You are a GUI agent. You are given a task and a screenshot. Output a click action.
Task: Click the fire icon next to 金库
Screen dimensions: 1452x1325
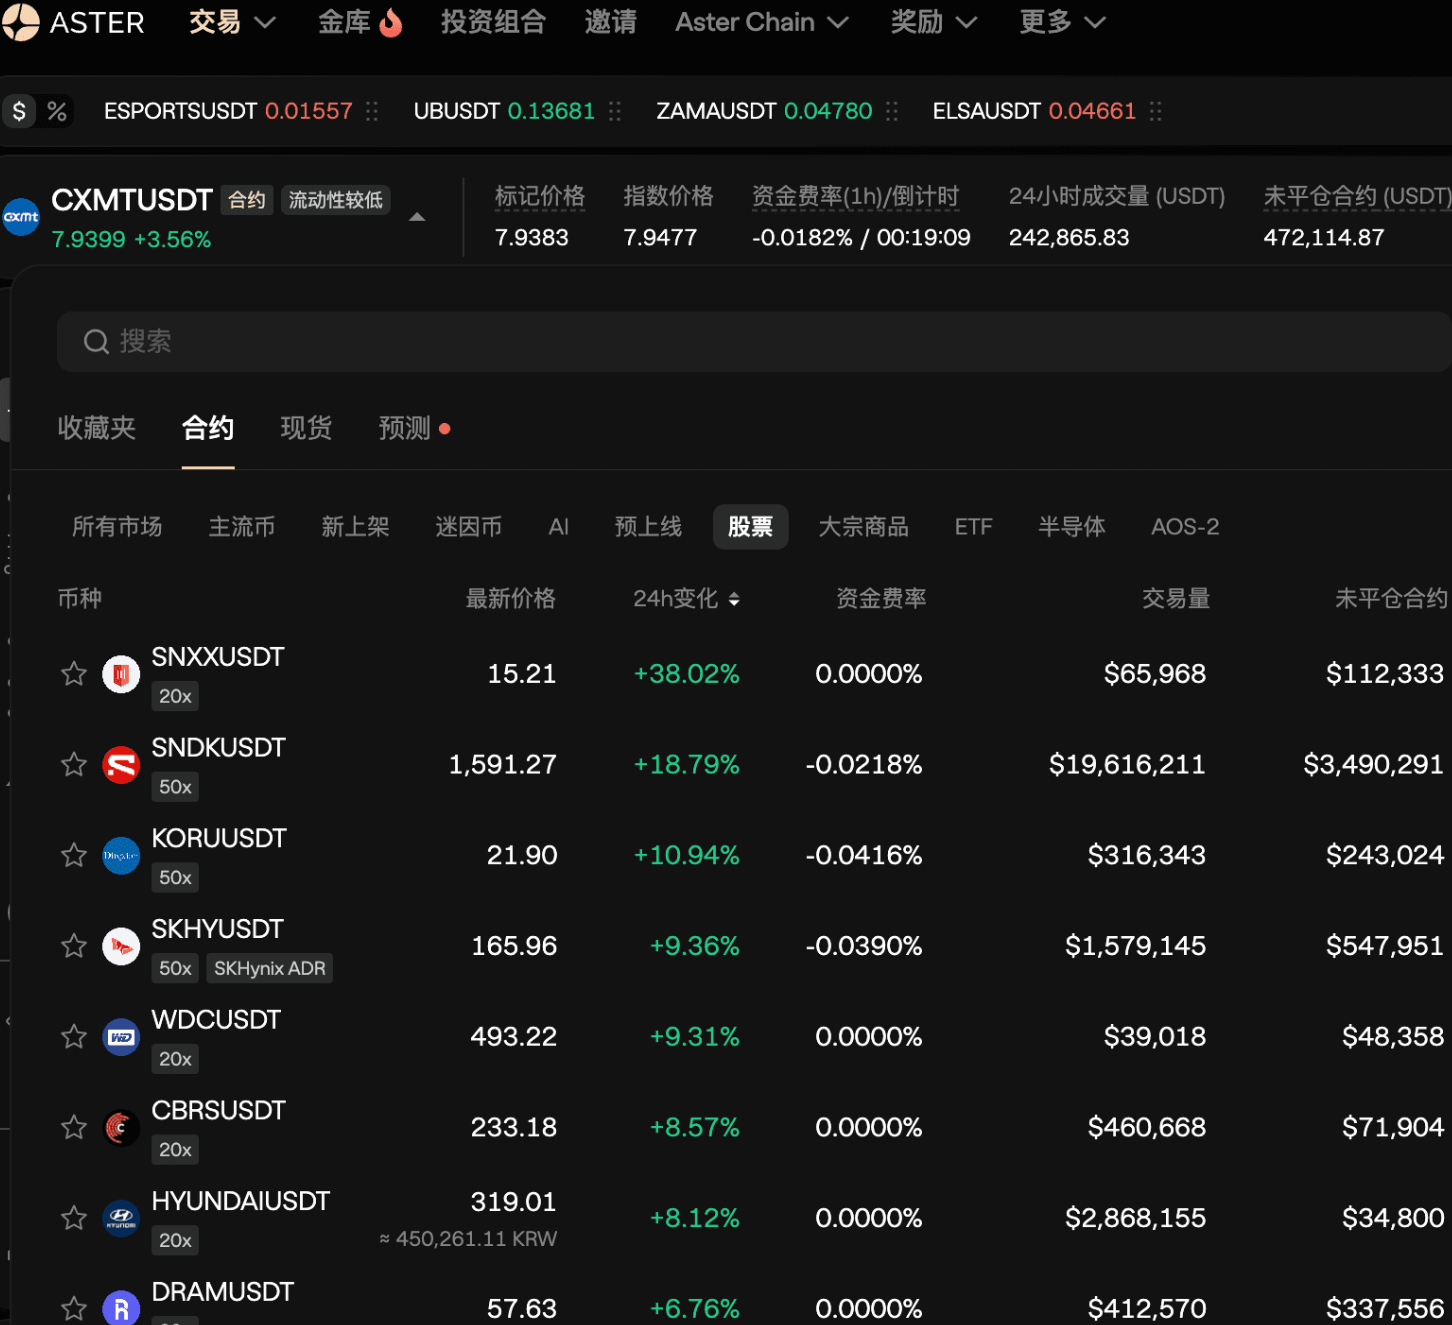[x=391, y=22]
